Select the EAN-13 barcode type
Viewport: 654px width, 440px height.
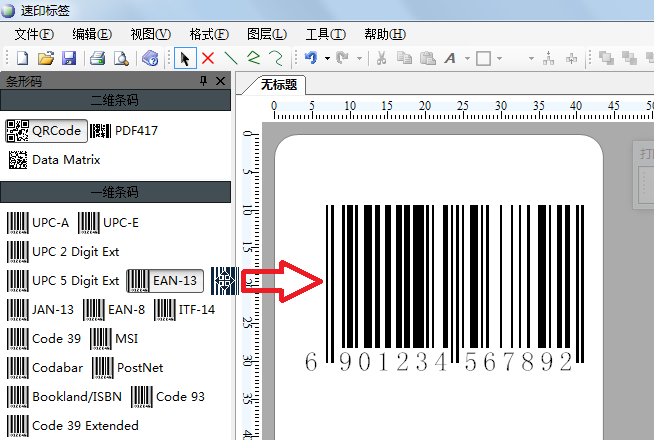(x=165, y=281)
